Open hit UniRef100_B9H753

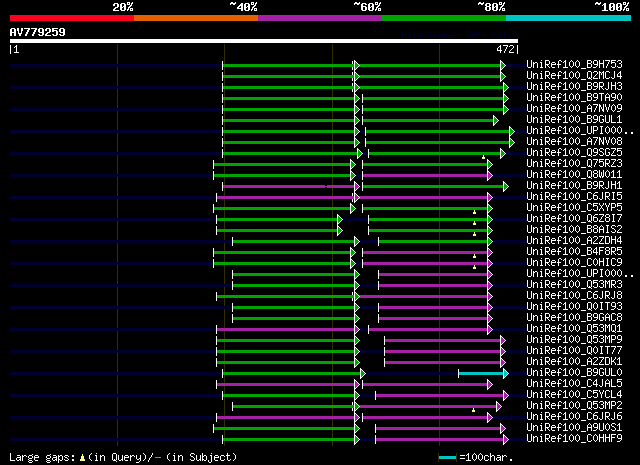pos(574,65)
